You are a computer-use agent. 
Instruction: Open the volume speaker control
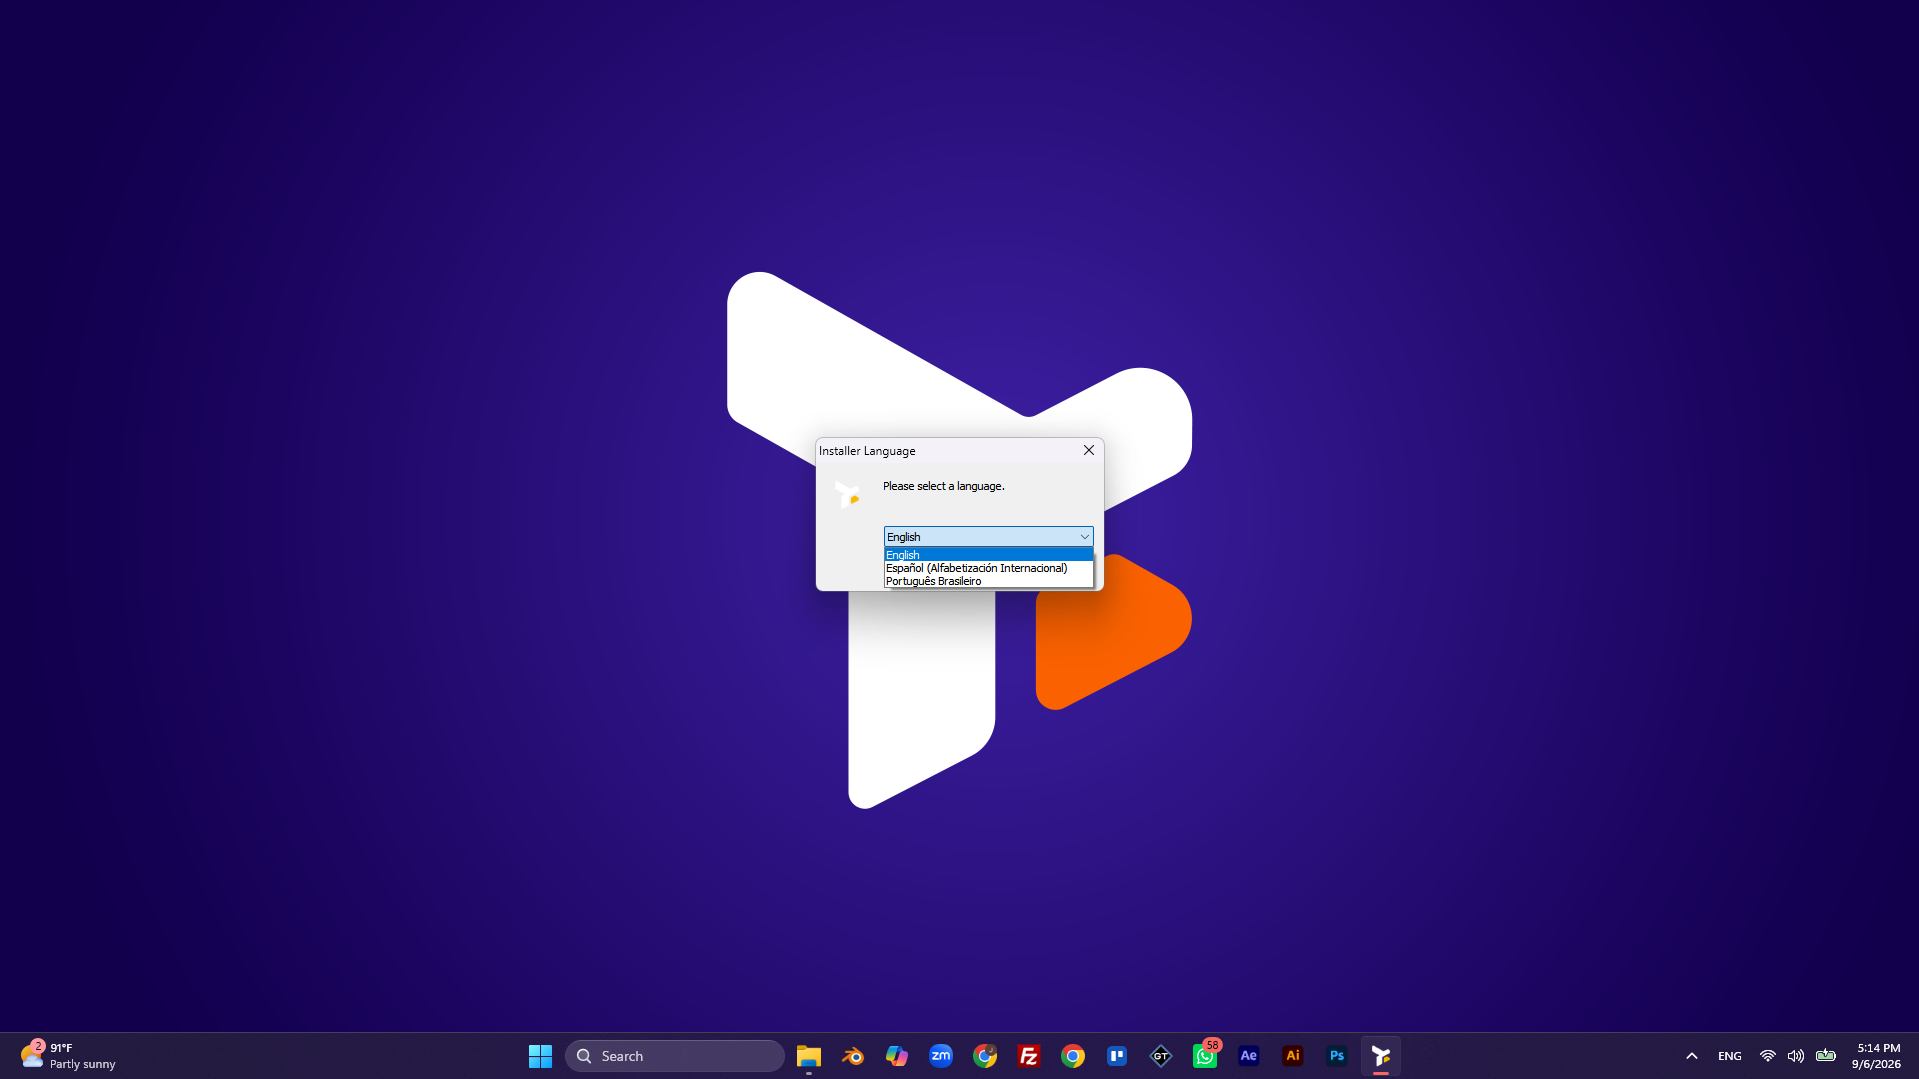(x=1796, y=1056)
